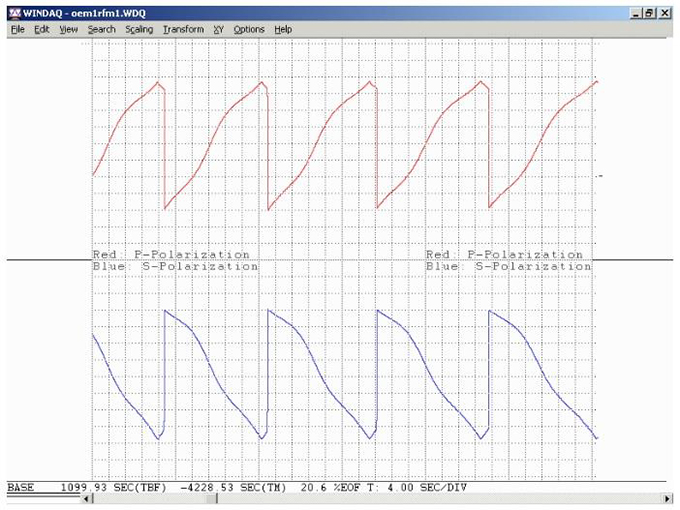Open the Transform menu
Screen dimensions: 680x510
[183, 29]
